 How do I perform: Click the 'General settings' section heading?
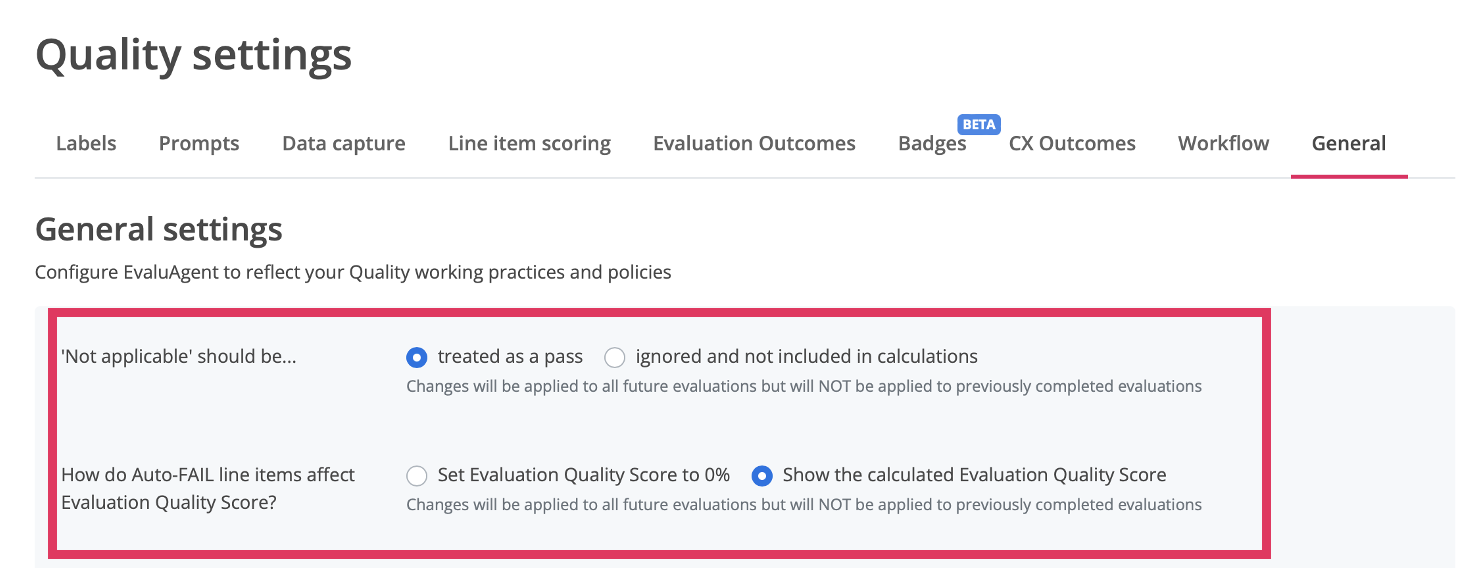coord(159,230)
